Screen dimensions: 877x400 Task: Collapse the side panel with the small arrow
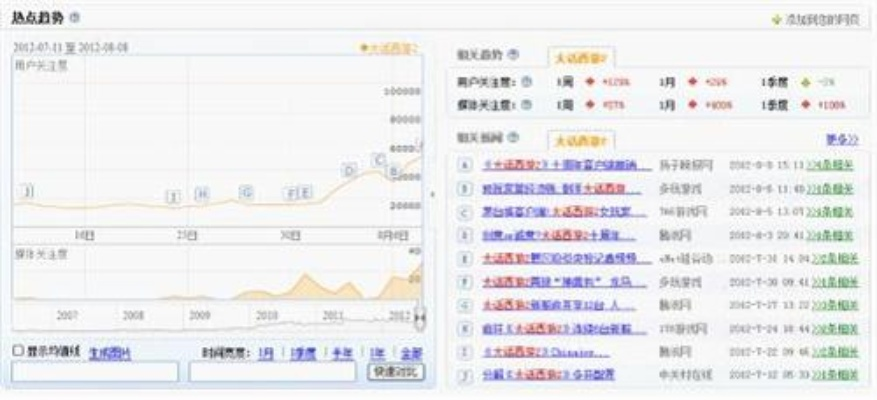pos(431,194)
